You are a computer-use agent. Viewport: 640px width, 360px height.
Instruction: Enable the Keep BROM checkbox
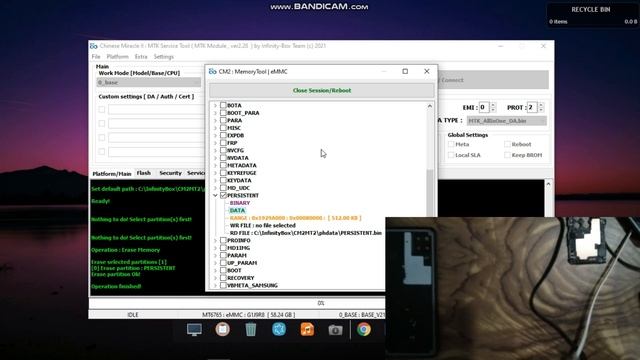coord(507,155)
